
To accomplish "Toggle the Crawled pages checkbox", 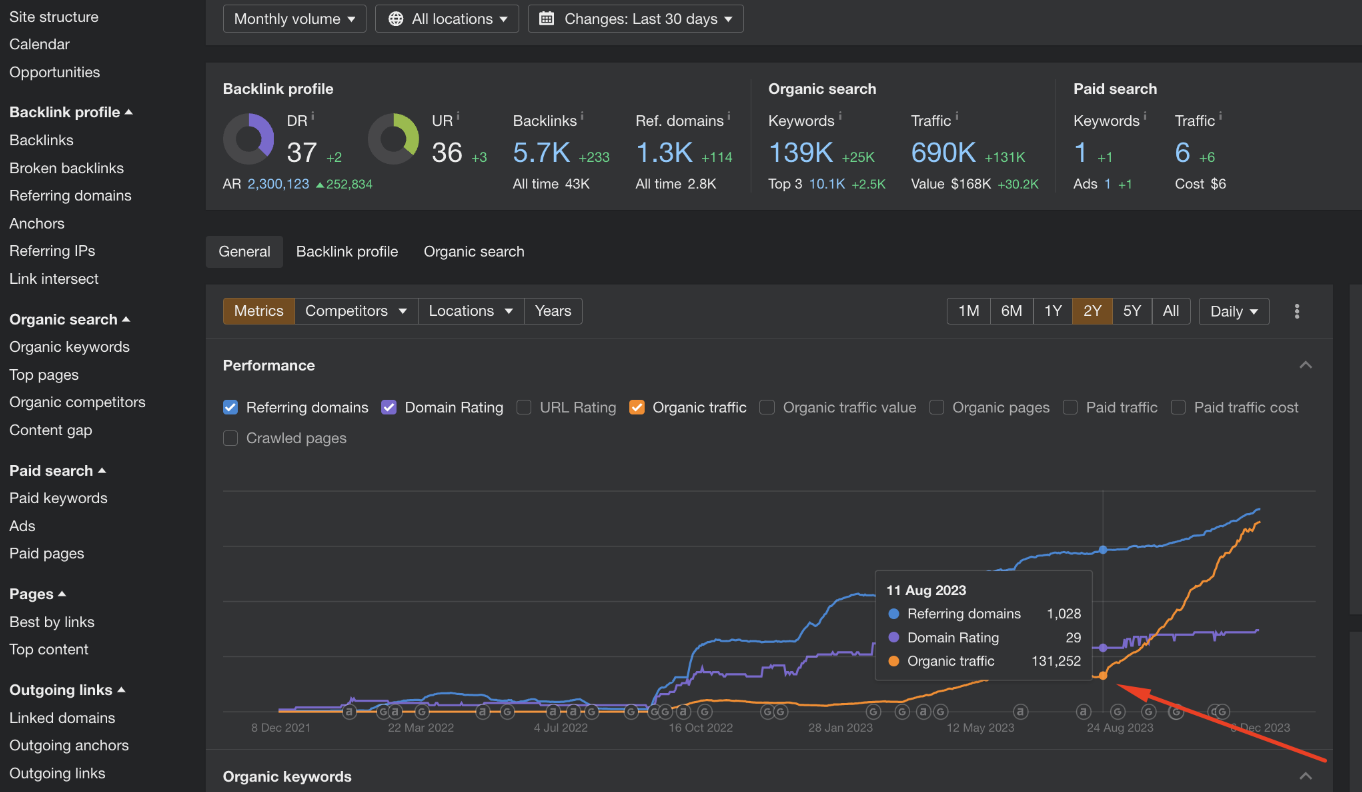I will click(231, 438).
